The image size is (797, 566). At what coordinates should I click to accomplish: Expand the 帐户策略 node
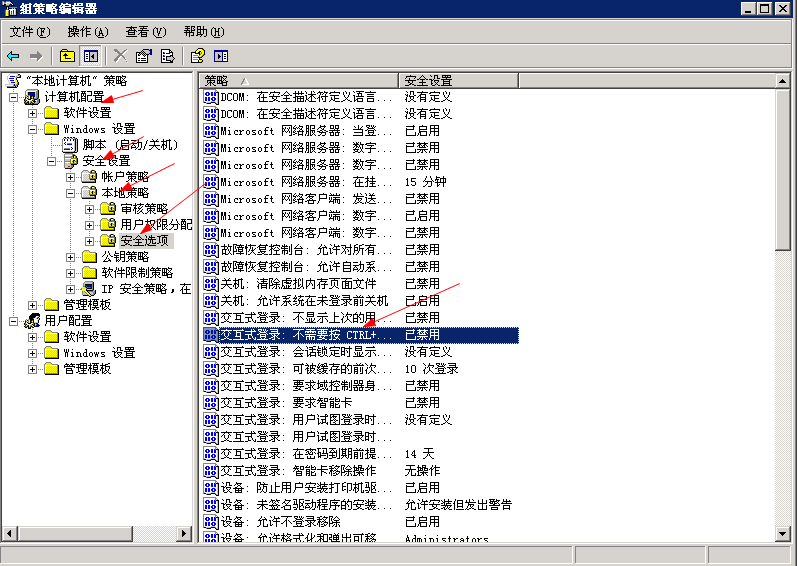pyautogui.click(x=71, y=177)
